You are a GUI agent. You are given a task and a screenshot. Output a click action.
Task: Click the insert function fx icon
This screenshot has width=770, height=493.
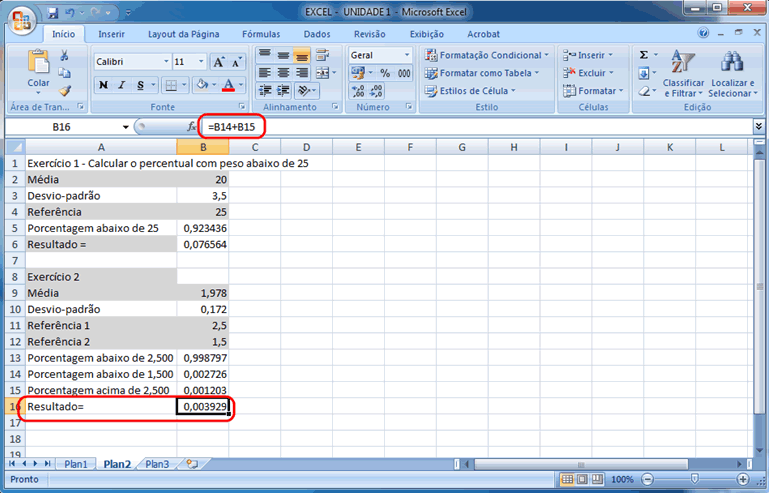tap(192, 127)
